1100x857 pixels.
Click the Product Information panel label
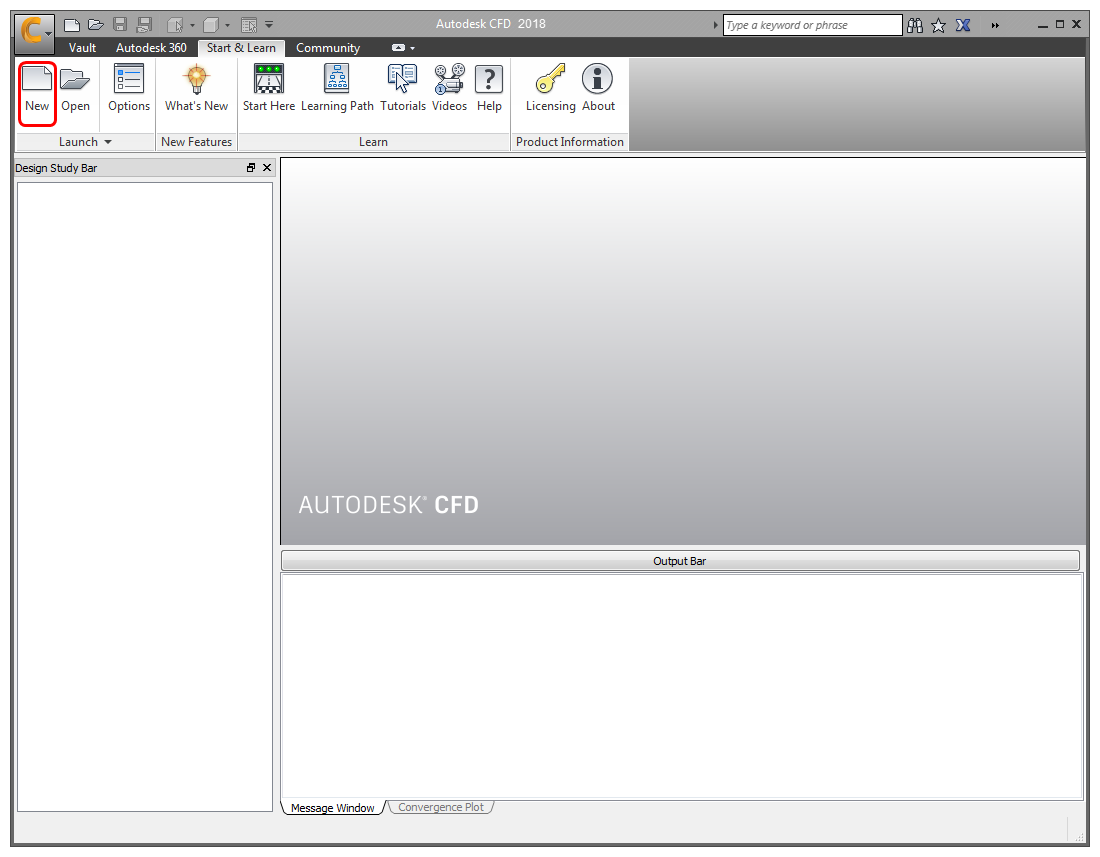coord(570,142)
